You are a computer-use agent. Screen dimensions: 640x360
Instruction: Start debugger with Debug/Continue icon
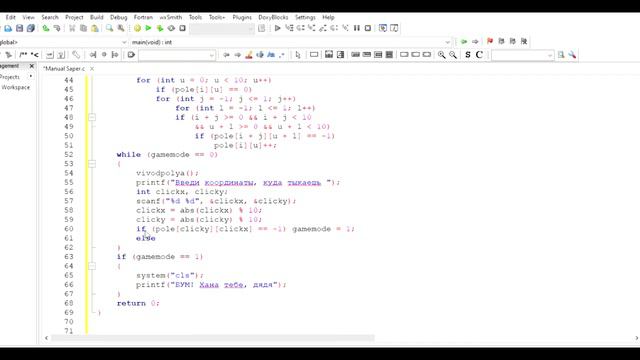pos(278,28)
